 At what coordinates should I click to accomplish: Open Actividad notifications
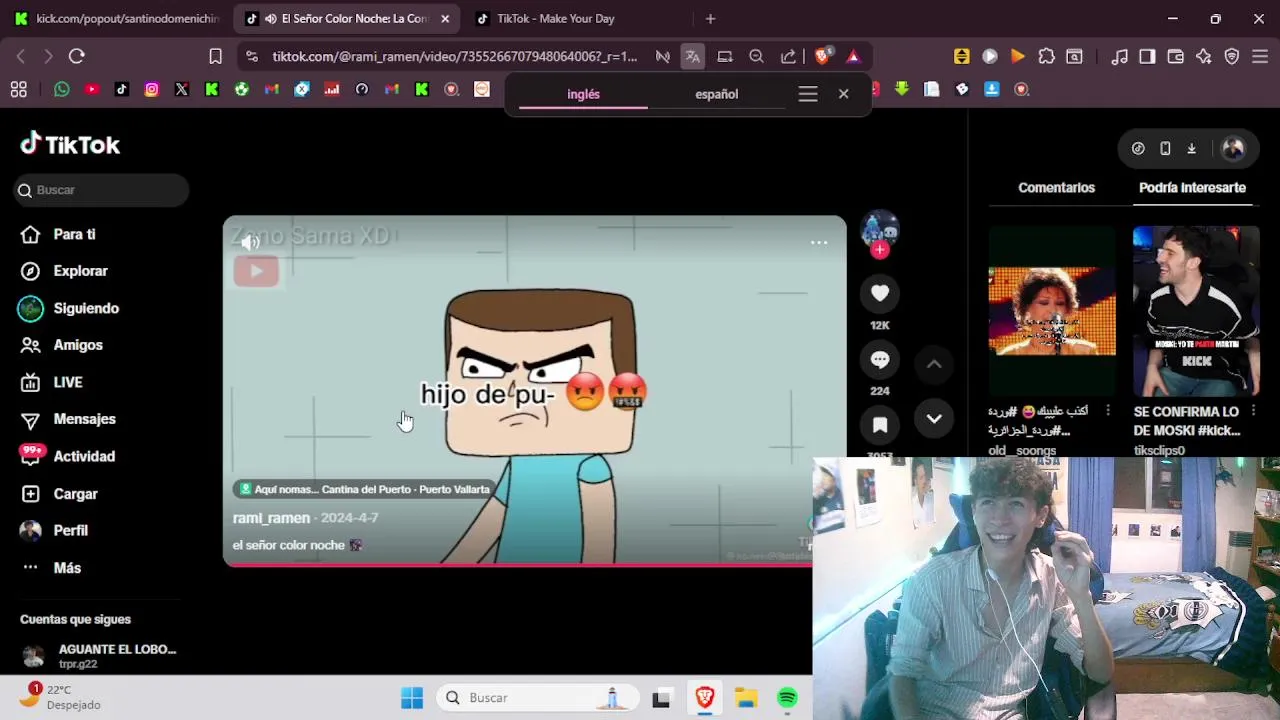click(x=68, y=456)
